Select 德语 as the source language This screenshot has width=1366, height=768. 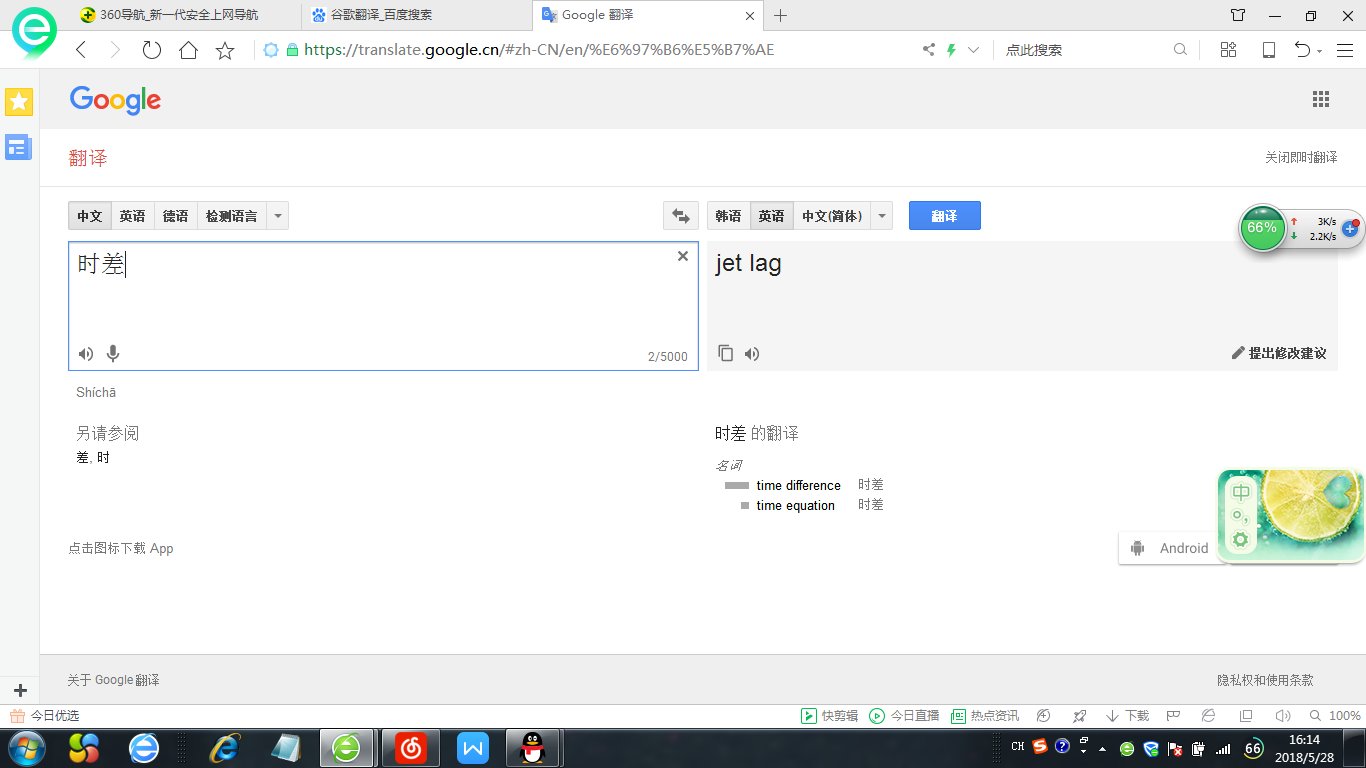click(175, 215)
